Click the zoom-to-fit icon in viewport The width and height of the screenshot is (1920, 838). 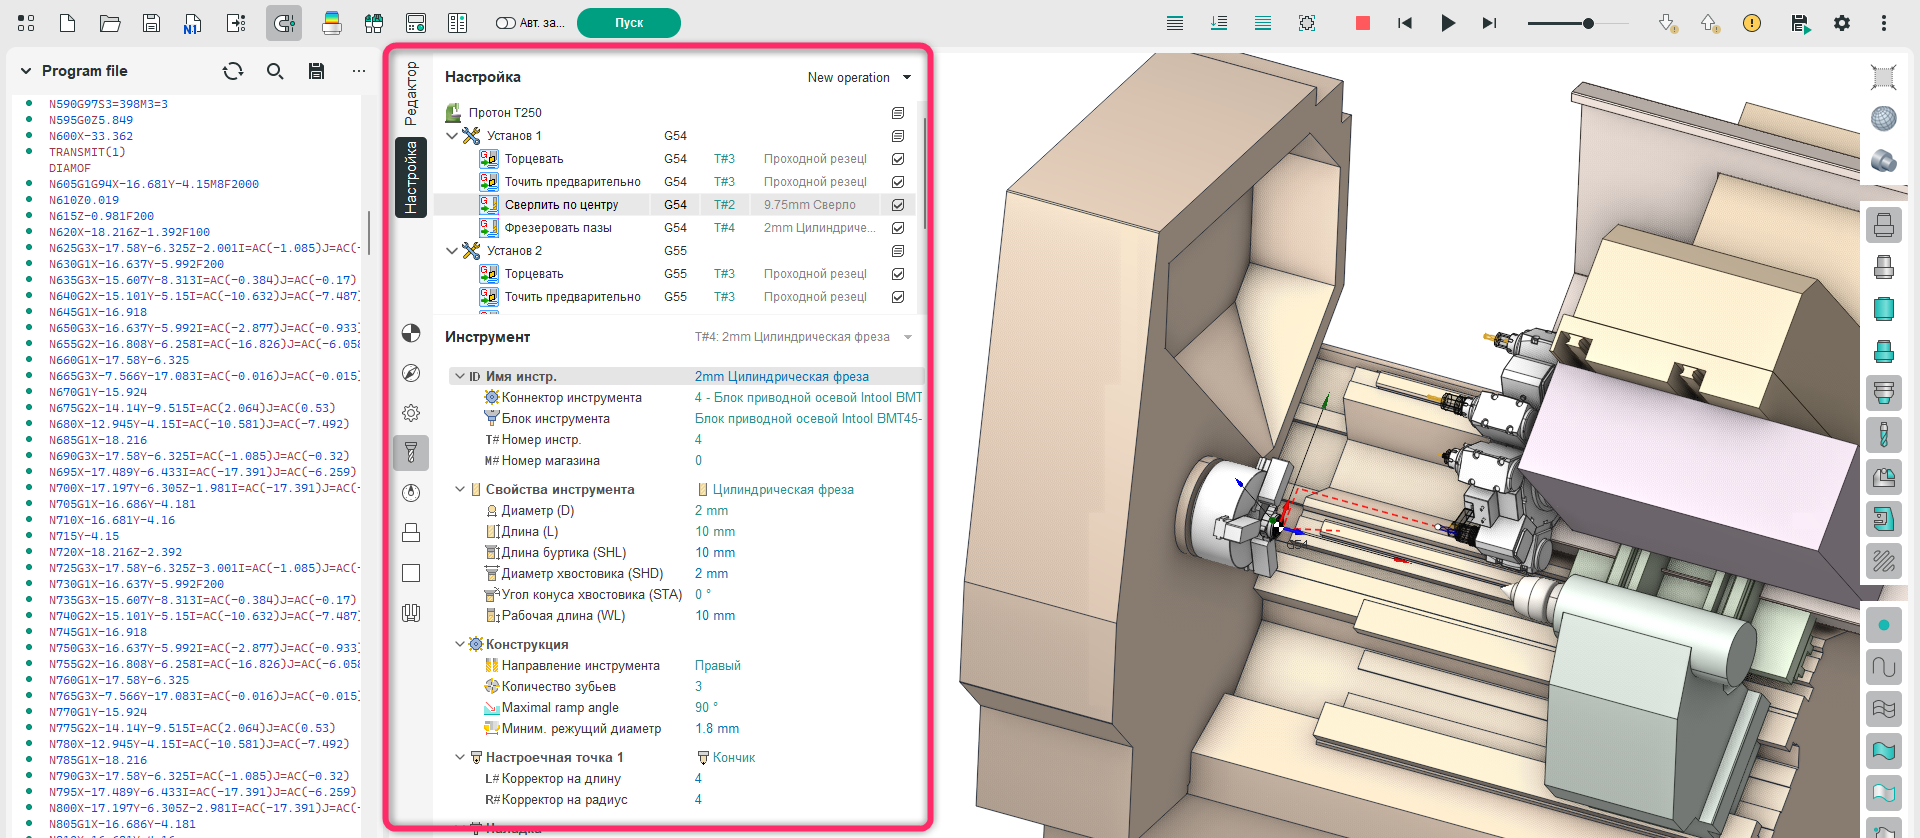pyautogui.click(x=1883, y=77)
